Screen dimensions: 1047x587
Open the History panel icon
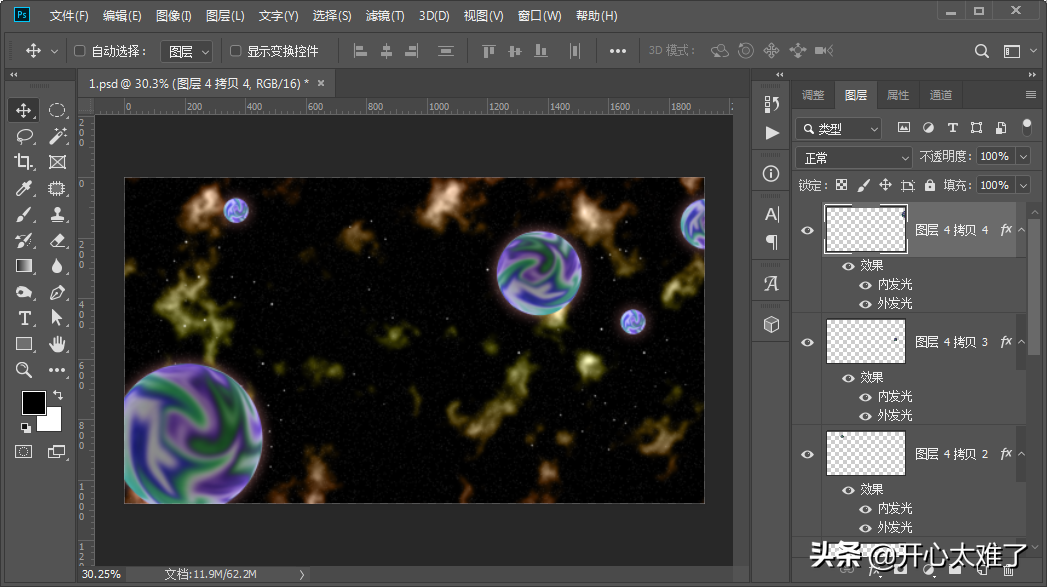[771, 103]
